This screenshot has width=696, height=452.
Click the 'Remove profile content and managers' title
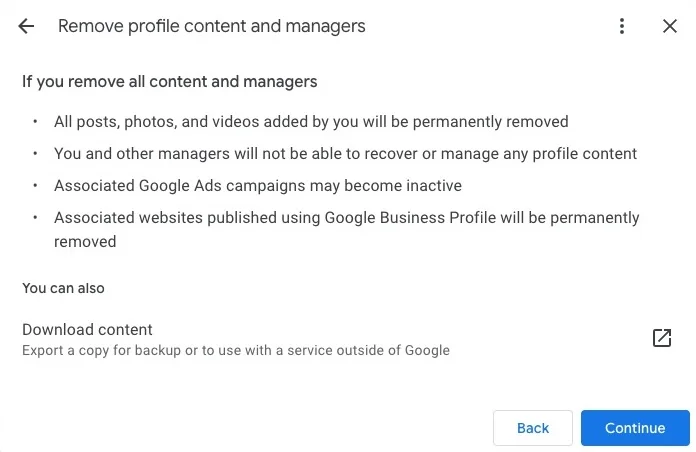pyautogui.click(x=212, y=26)
